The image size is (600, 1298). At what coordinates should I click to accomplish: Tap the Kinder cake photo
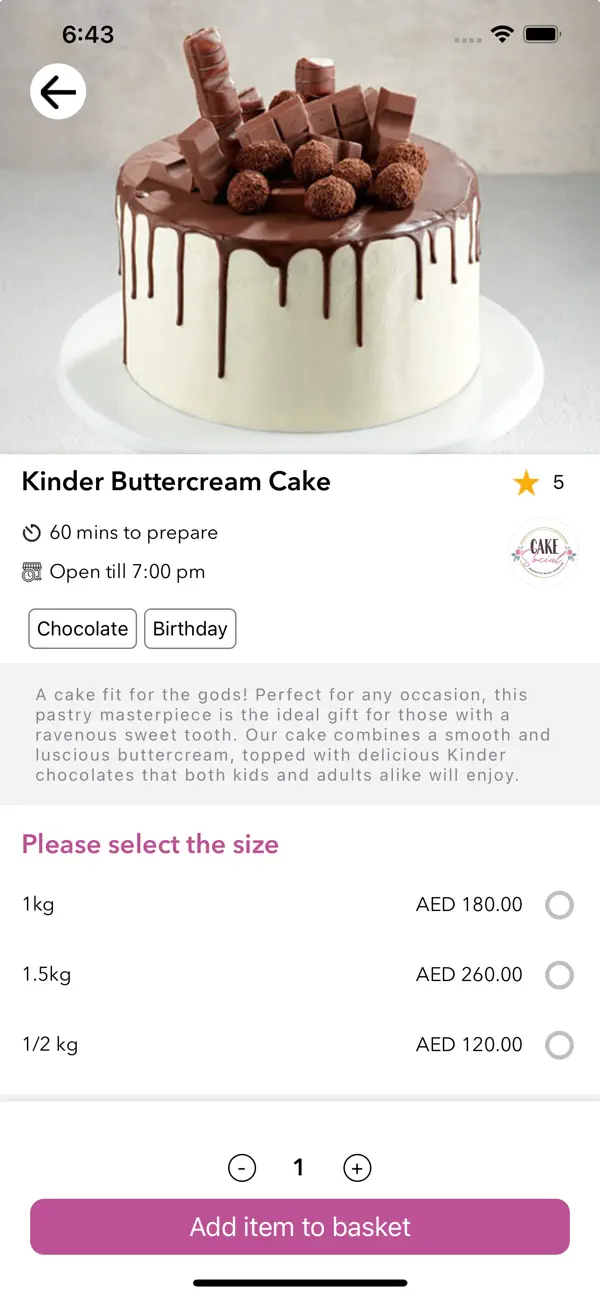(x=300, y=260)
